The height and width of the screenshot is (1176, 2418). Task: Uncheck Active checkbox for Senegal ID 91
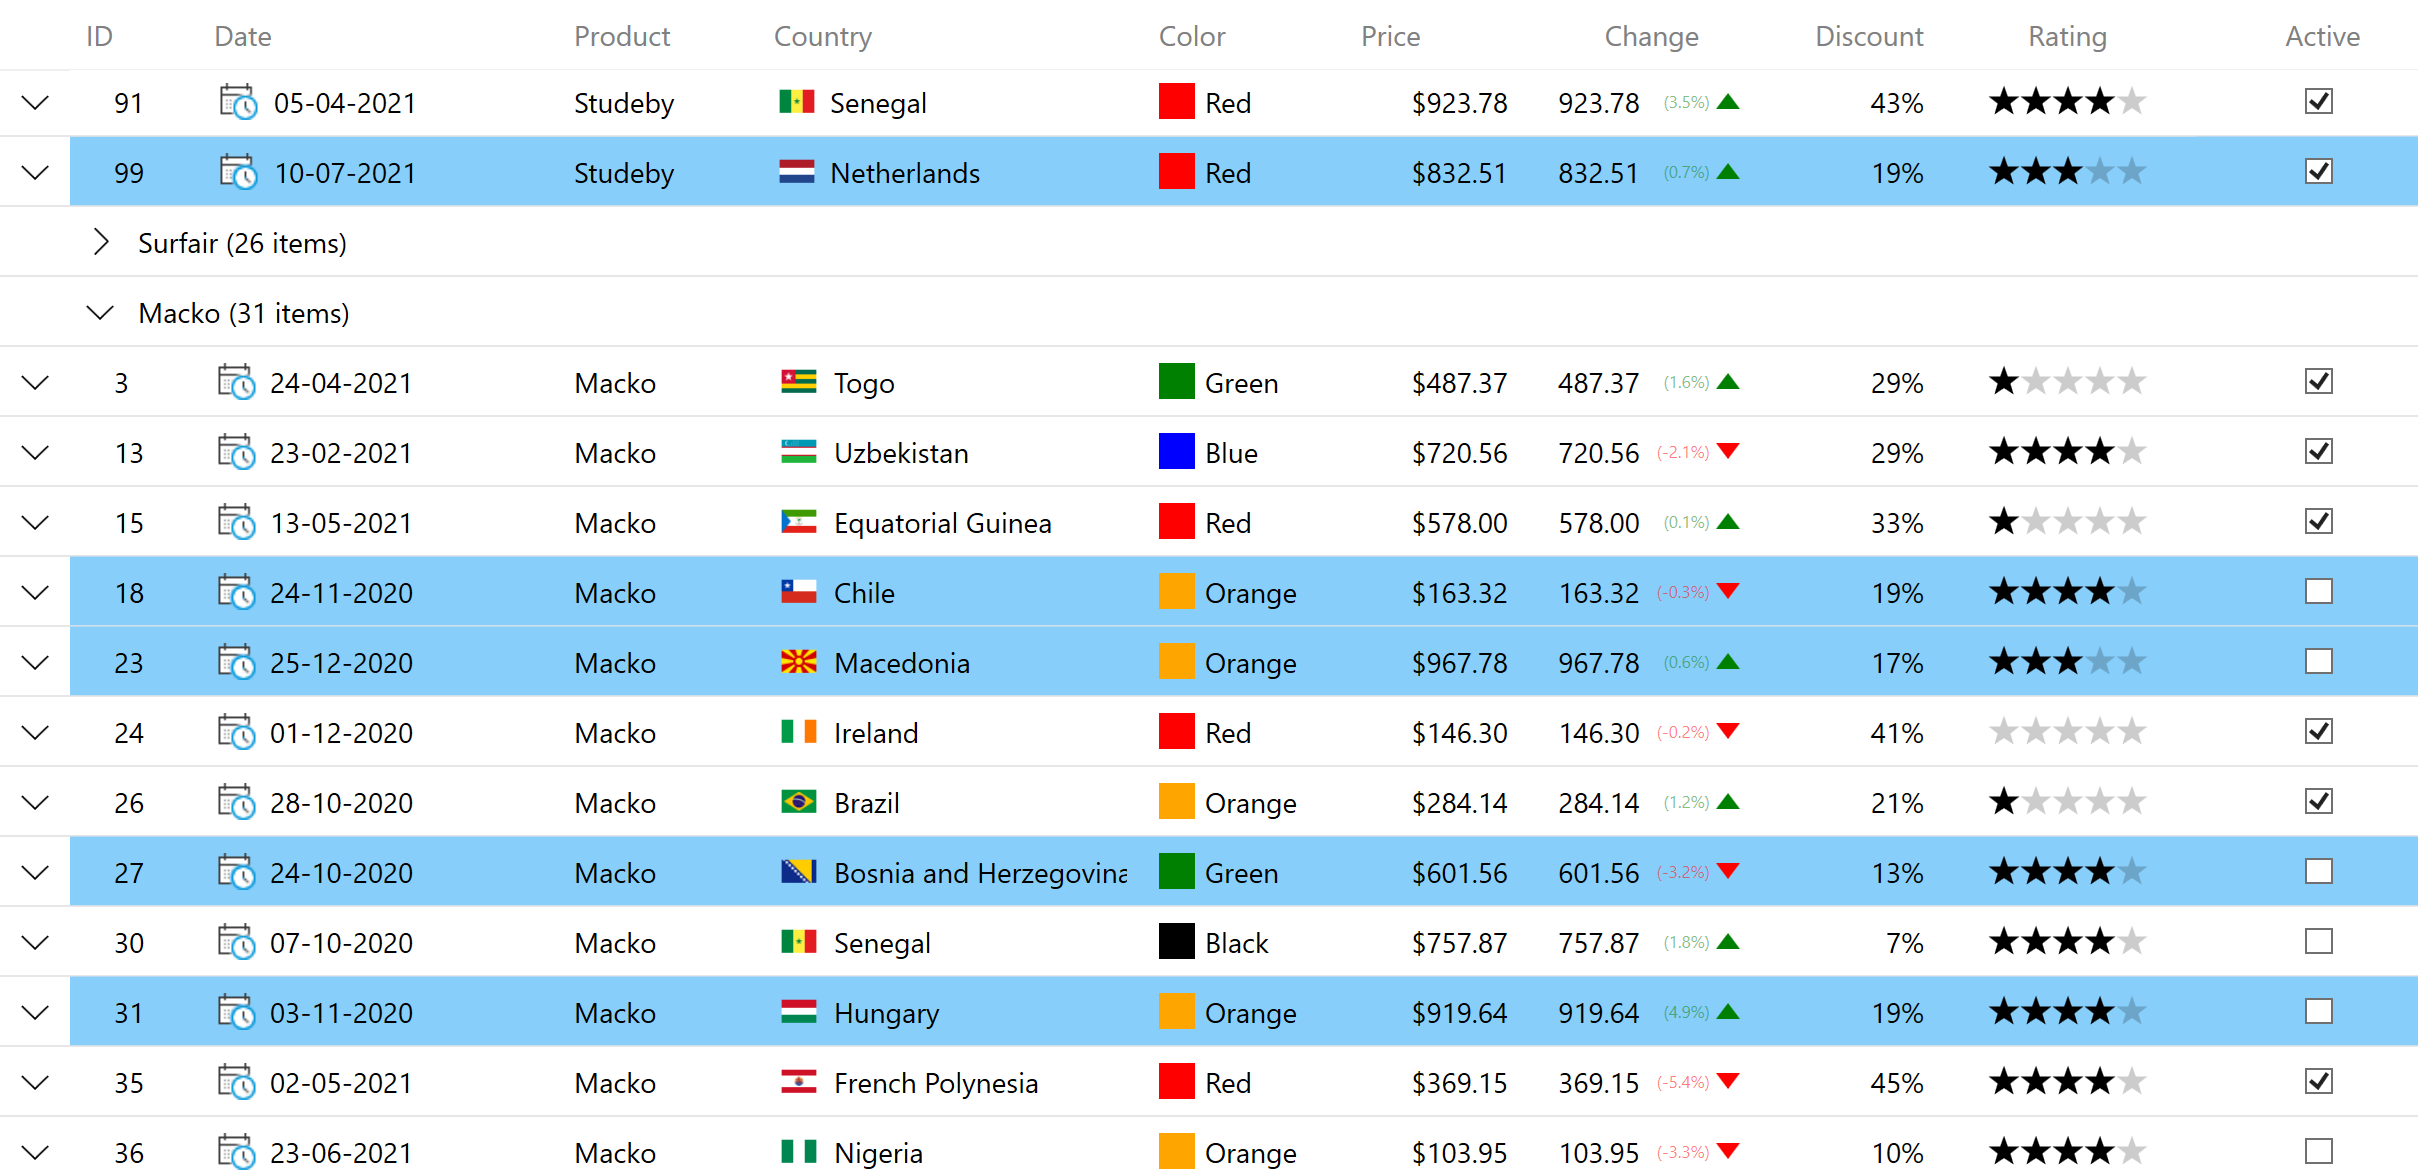pyautogui.click(x=2319, y=101)
